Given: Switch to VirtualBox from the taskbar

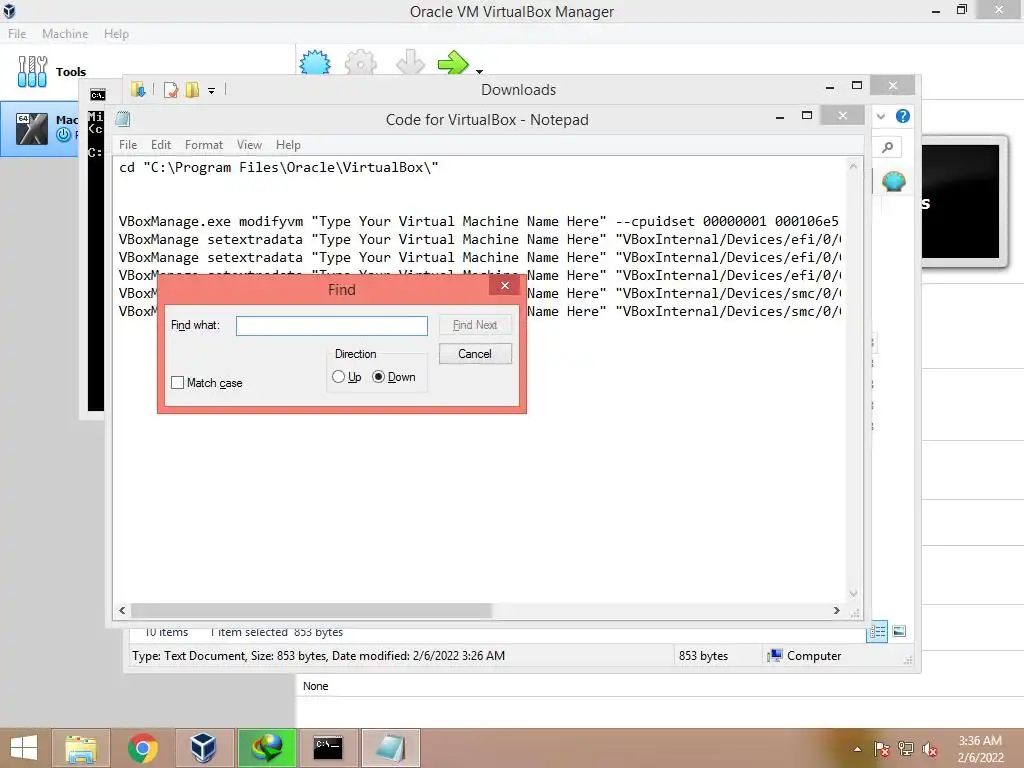Looking at the screenshot, I should click(x=203, y=748).
